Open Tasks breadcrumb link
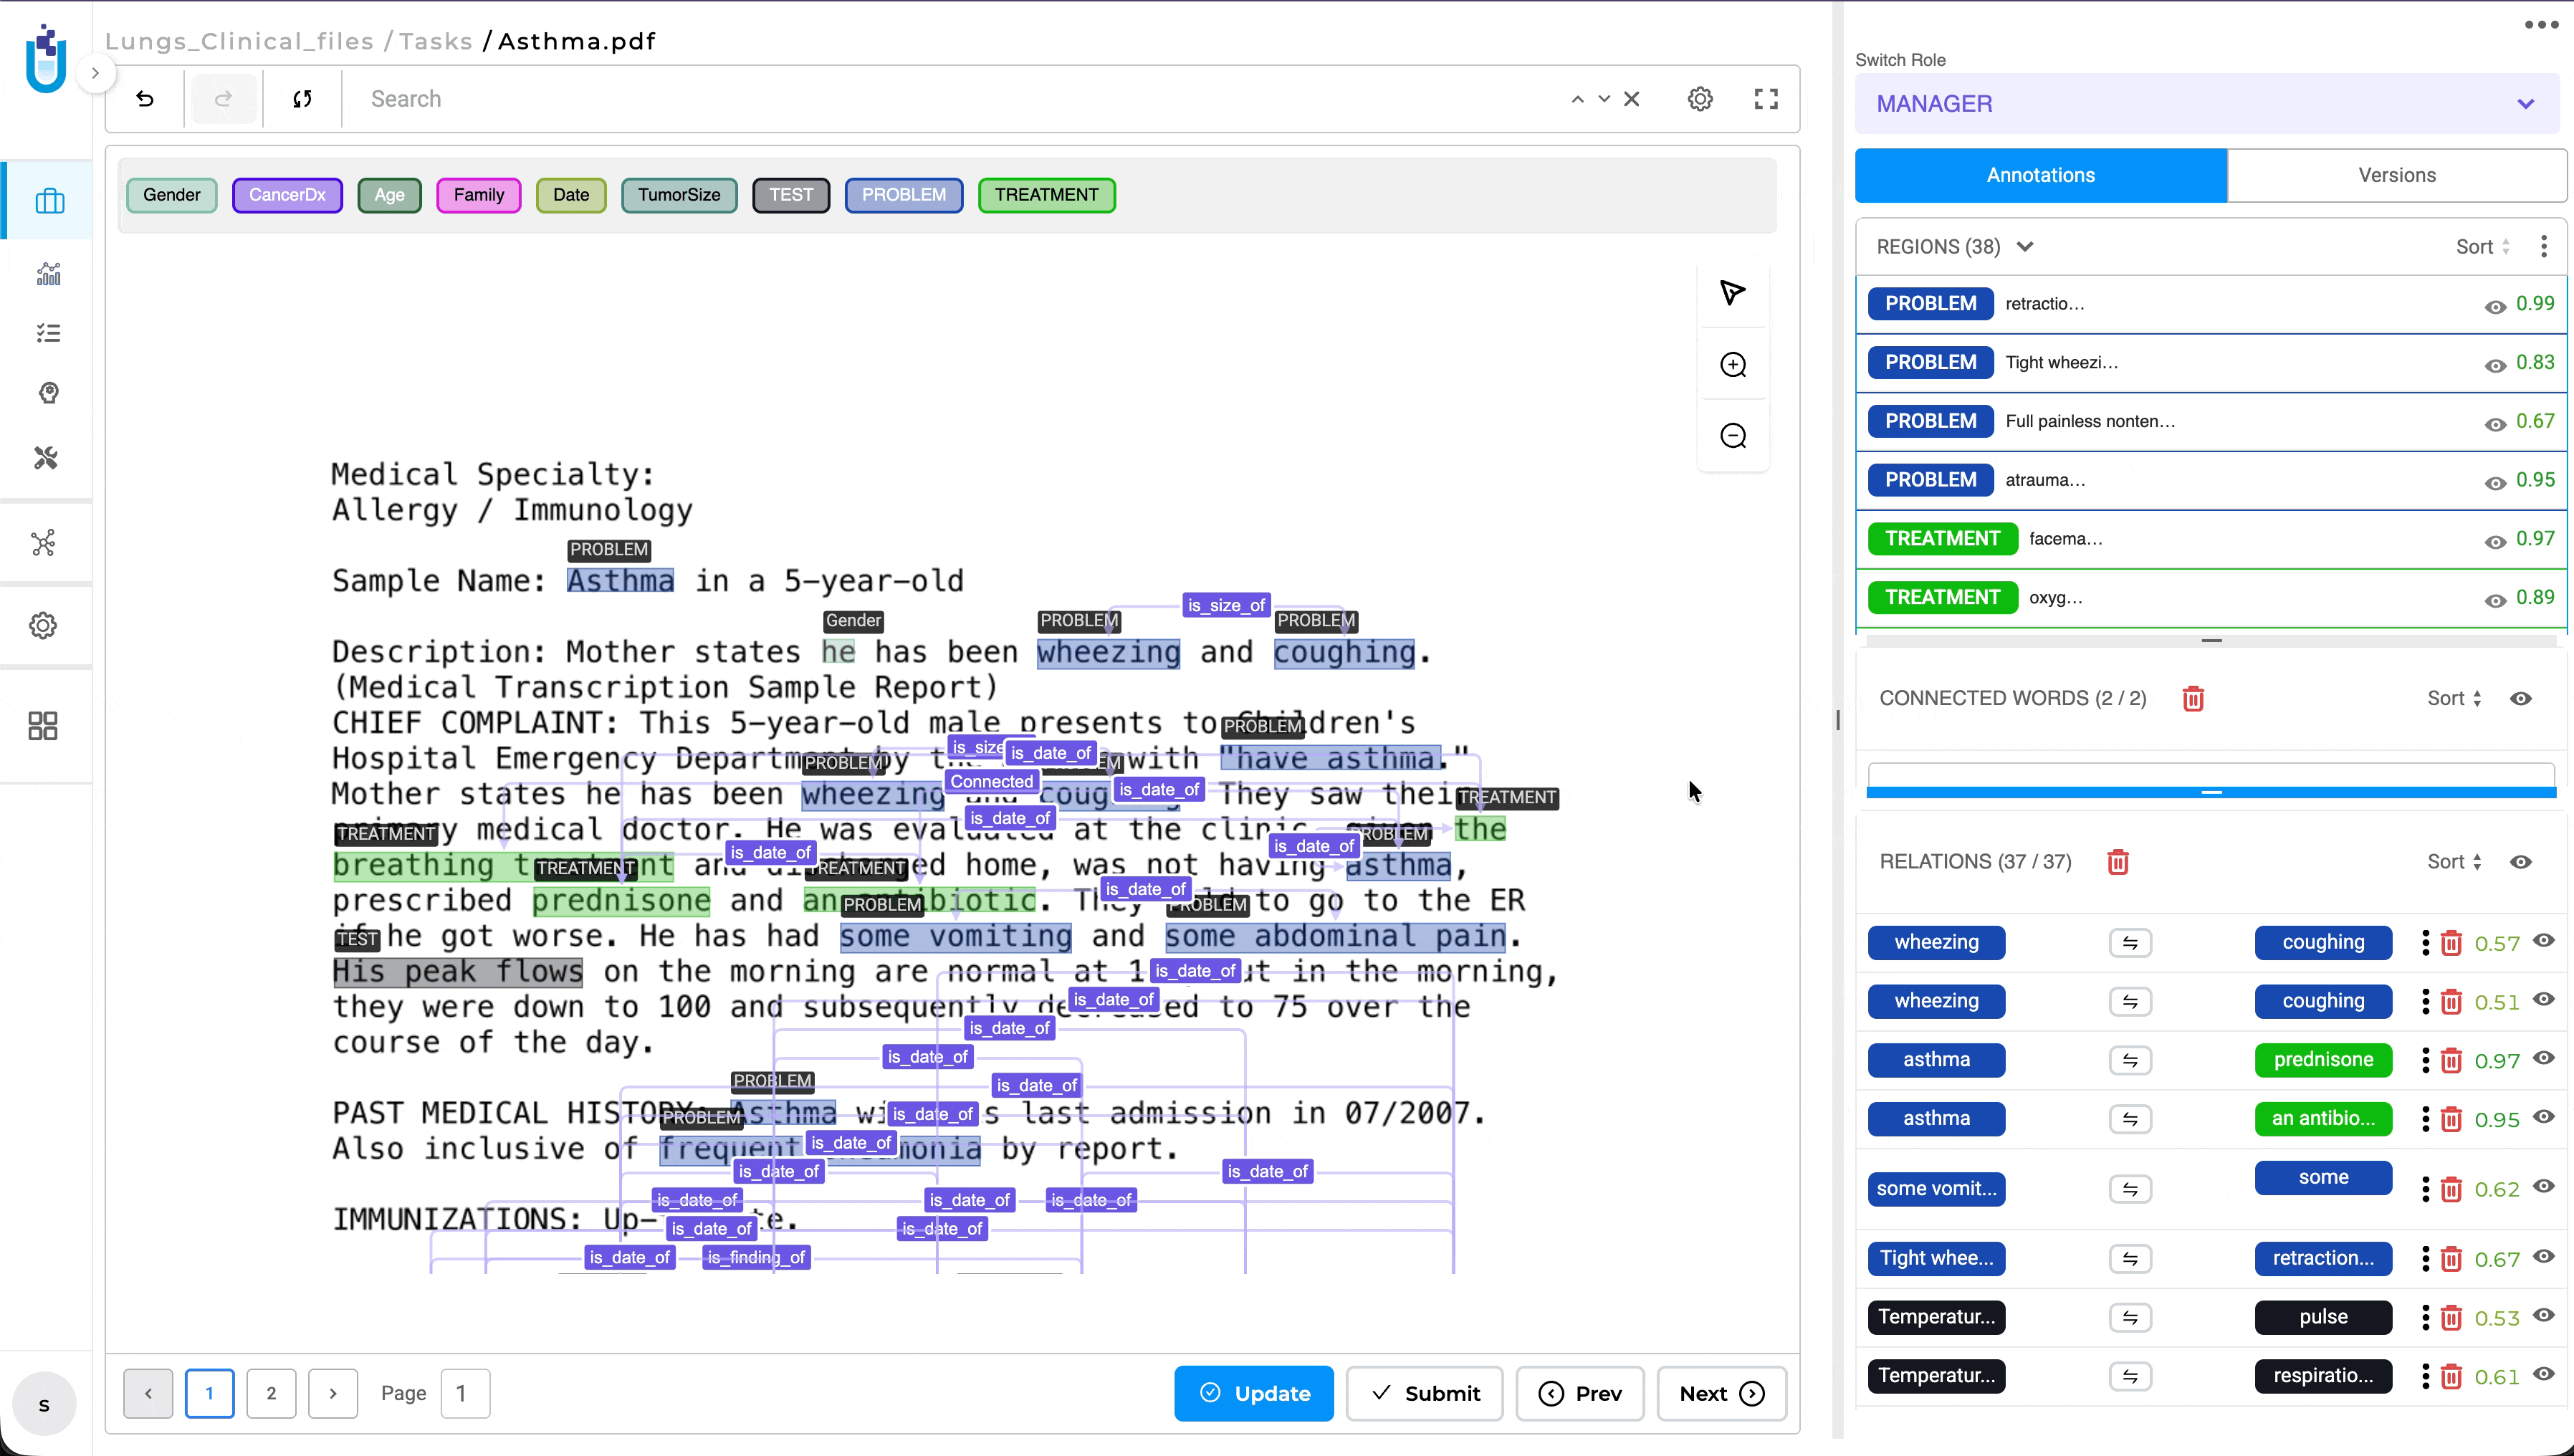 [435, 41]
